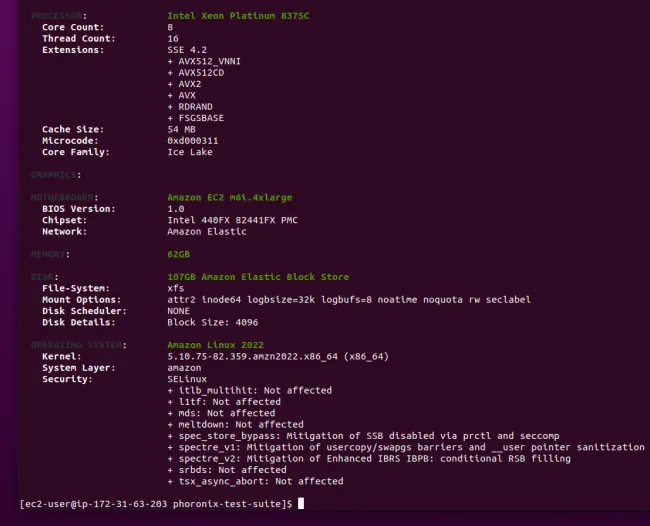Click the ec2-user shell prompt text
The height and width of the screenshot is (526, 650).
point(156,504)
